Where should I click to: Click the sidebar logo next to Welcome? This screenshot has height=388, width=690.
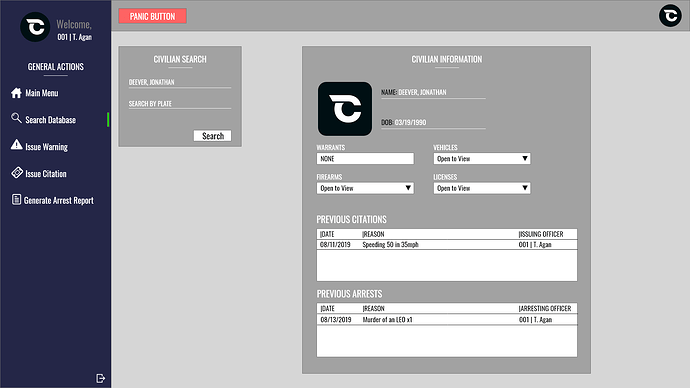[x=35, y=27]
